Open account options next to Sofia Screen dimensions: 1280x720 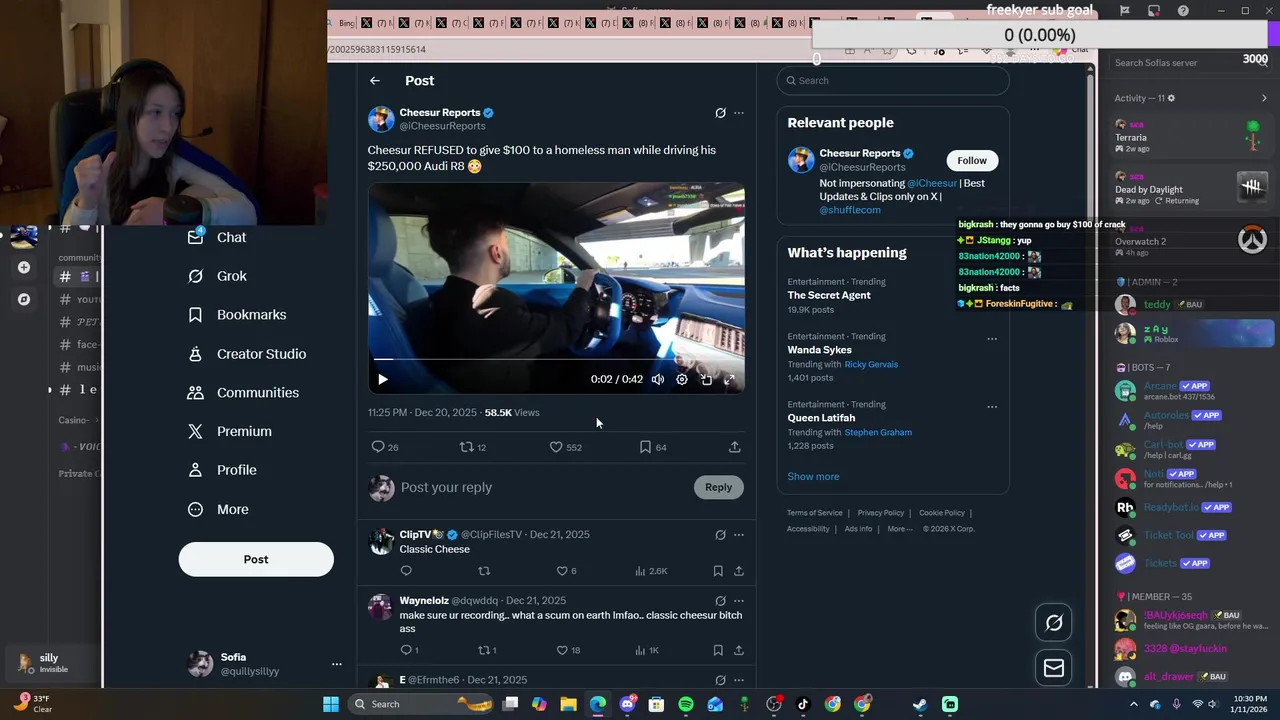tap(336, 664)
